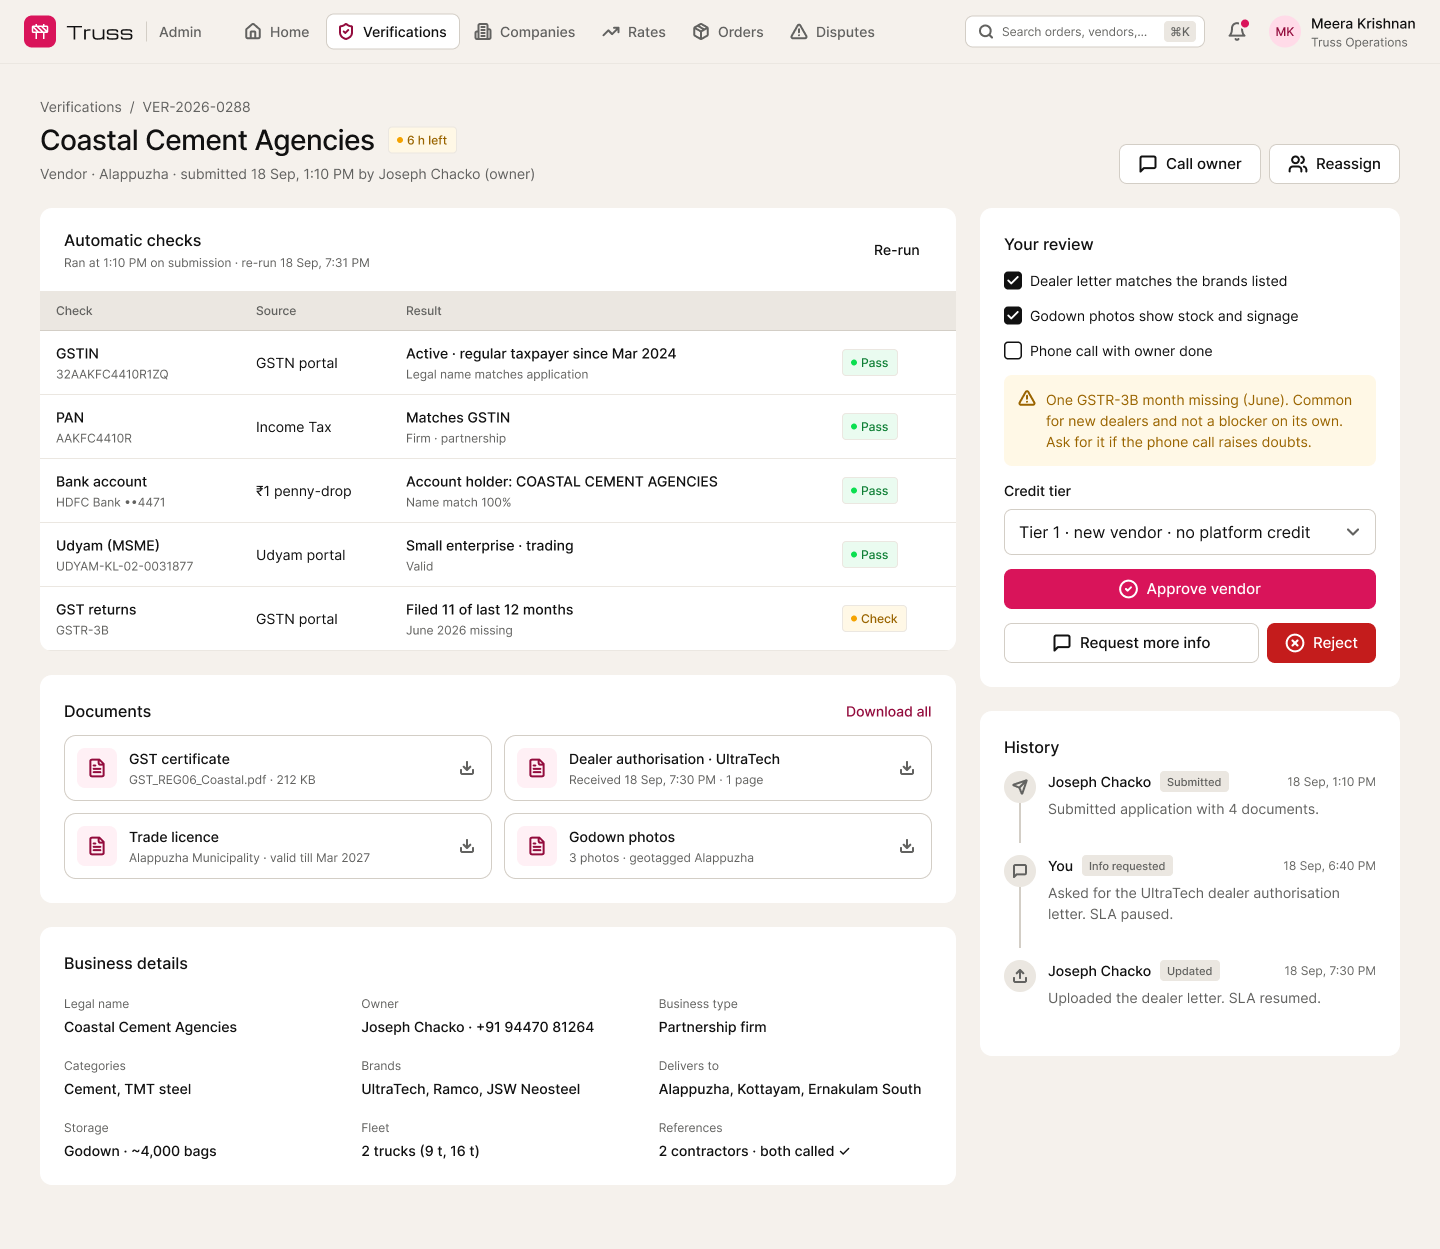Uncheck Dealer letter matches the brands listed
The height and width of the screenshot is (1249, 1440).
coord(1013,281)
